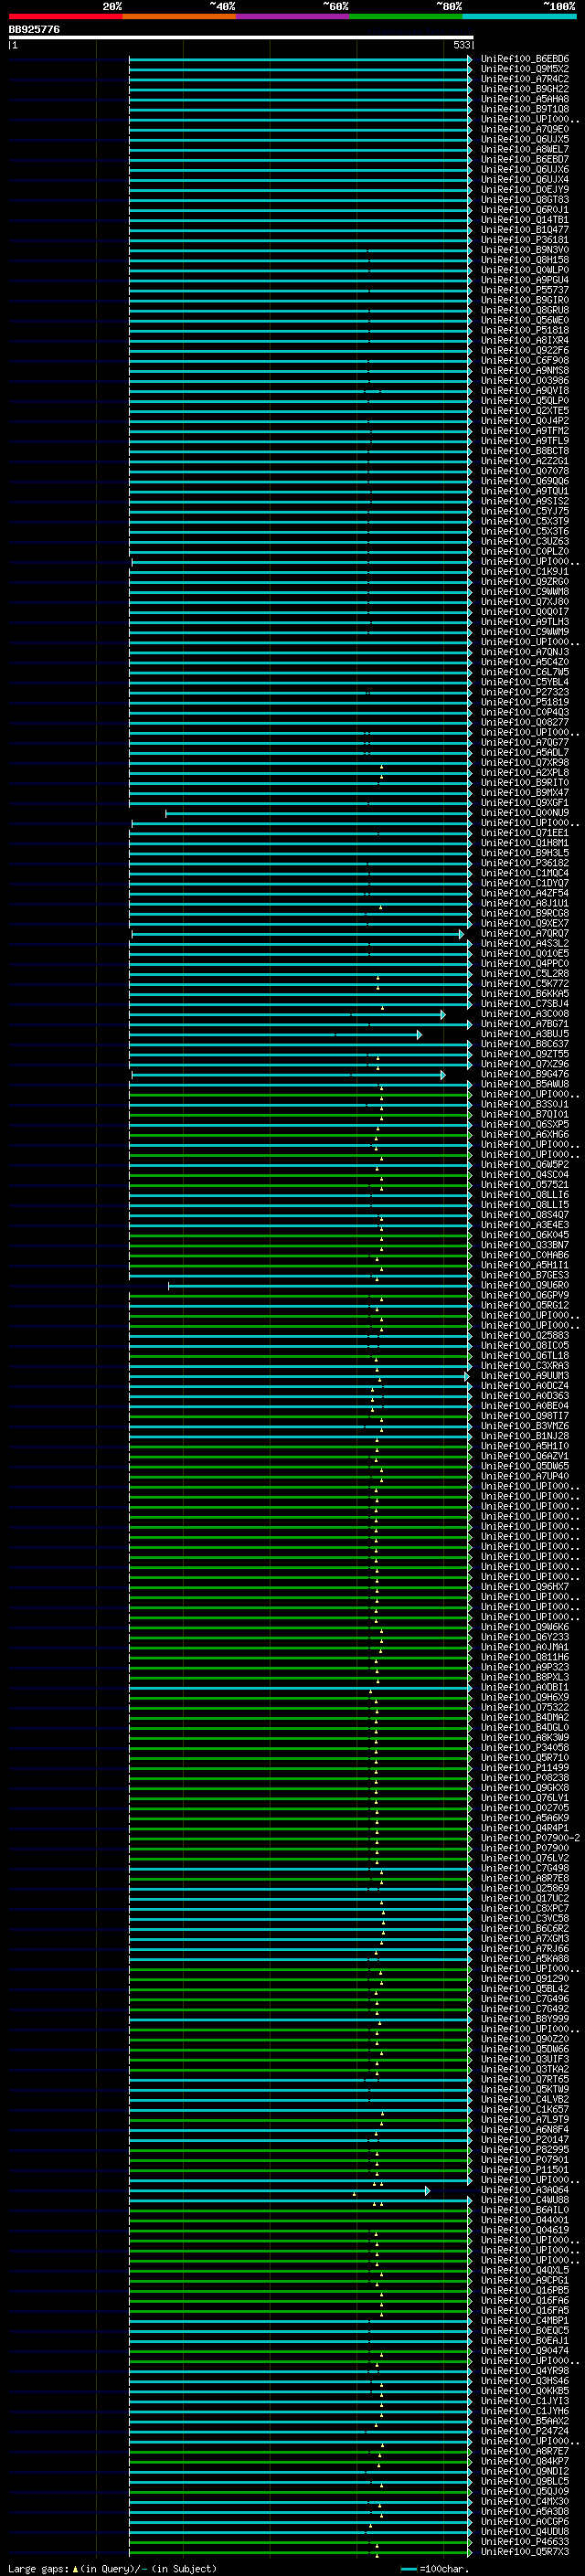Select label UniRef100_Q90474
The width and height of the screenshot is (585, 2576).
[525, 2352]
